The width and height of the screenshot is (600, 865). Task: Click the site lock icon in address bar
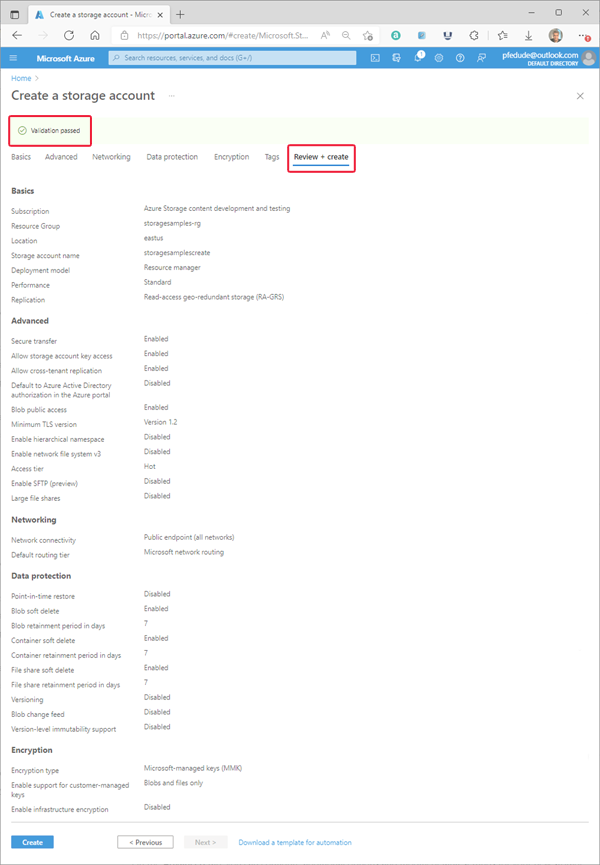click(x=125, y=35)
